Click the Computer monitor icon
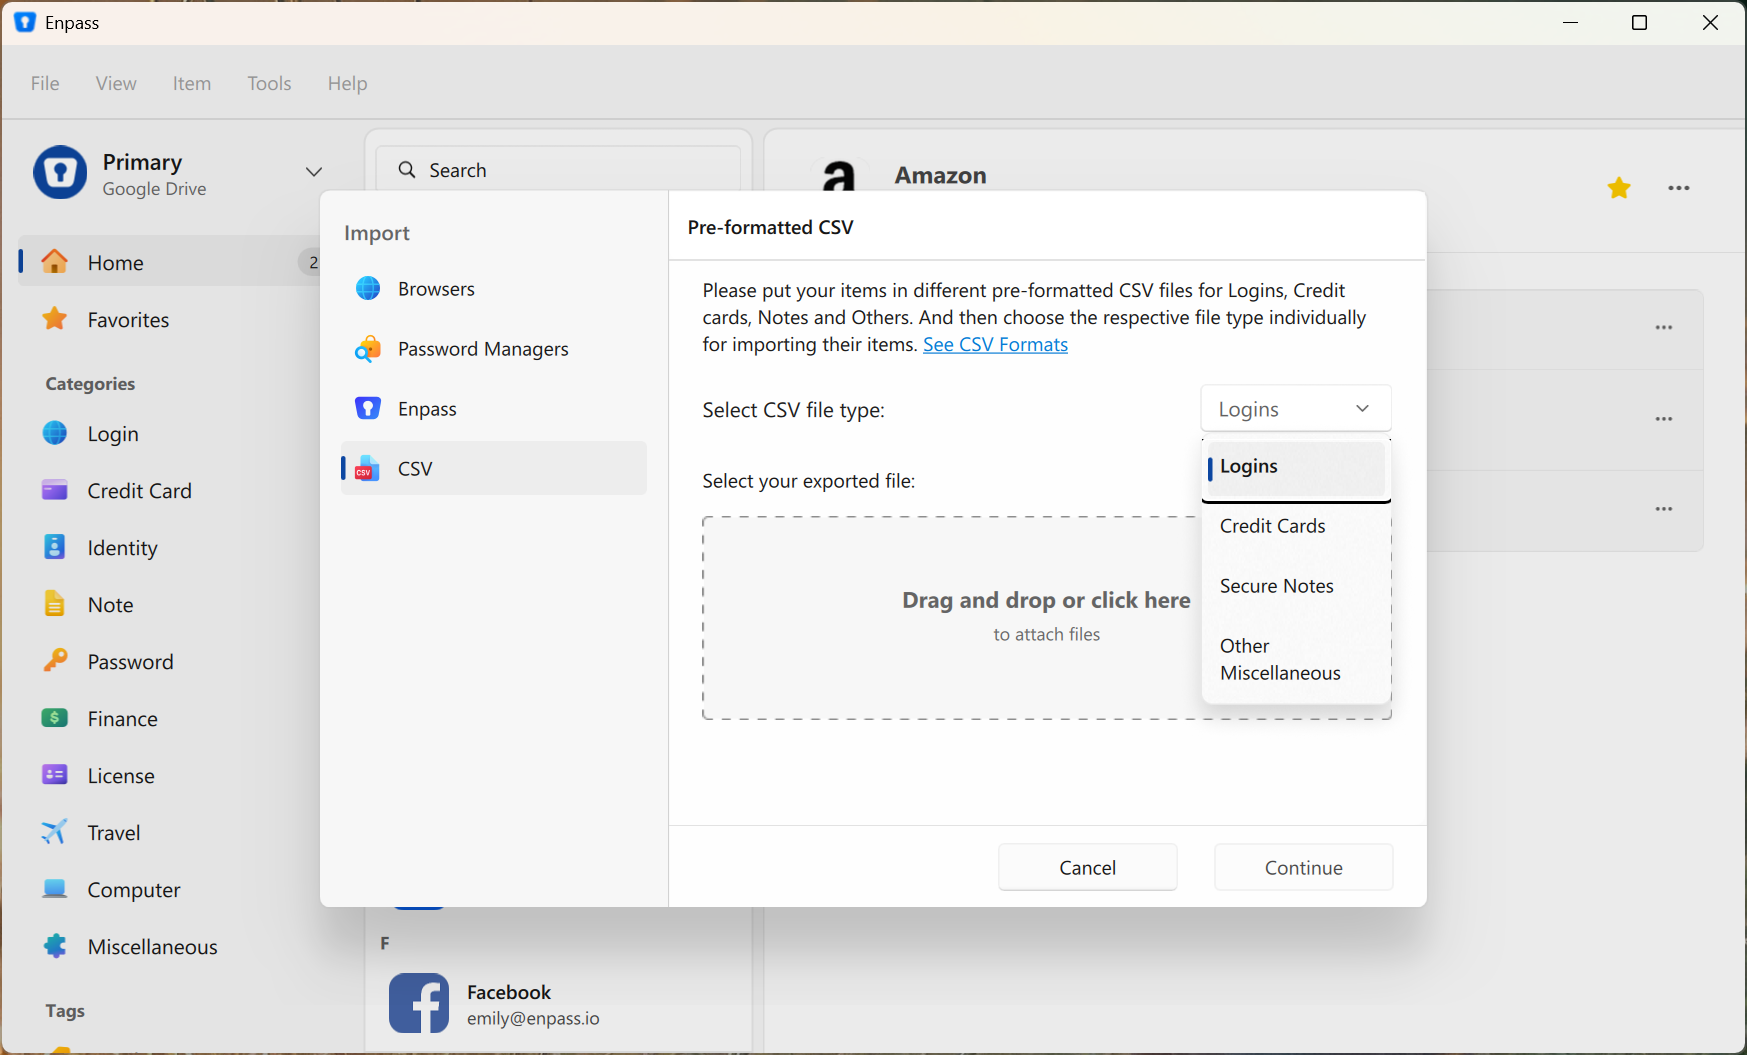This screenshot has height=1055, width=1747. coord(55,889)
